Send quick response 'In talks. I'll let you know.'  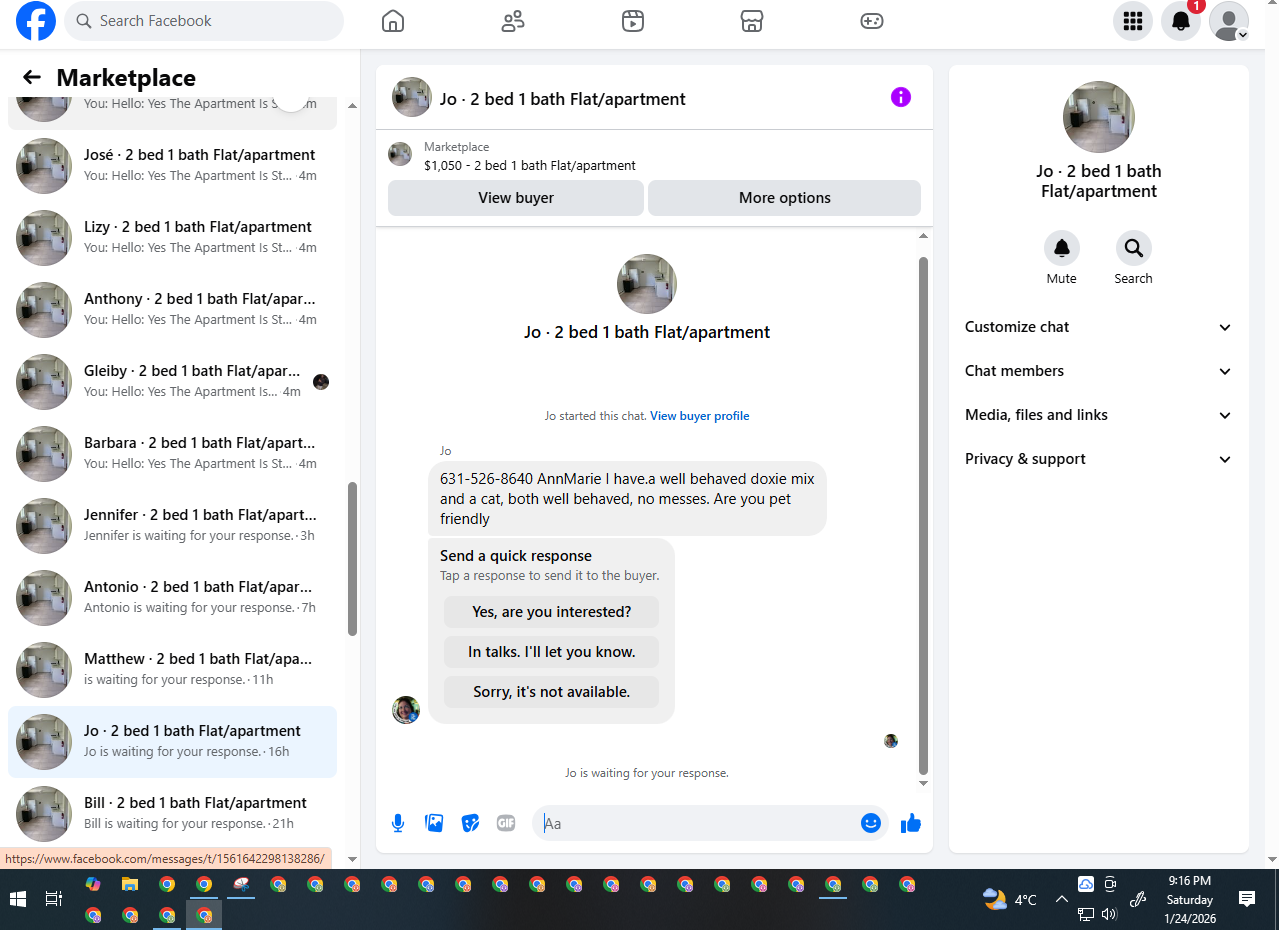pos(551,652)
